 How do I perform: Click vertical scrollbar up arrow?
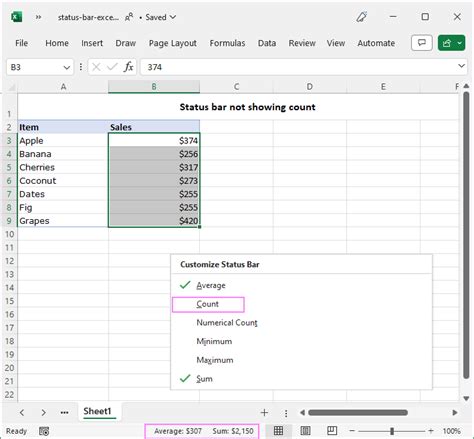click(466, 86)
